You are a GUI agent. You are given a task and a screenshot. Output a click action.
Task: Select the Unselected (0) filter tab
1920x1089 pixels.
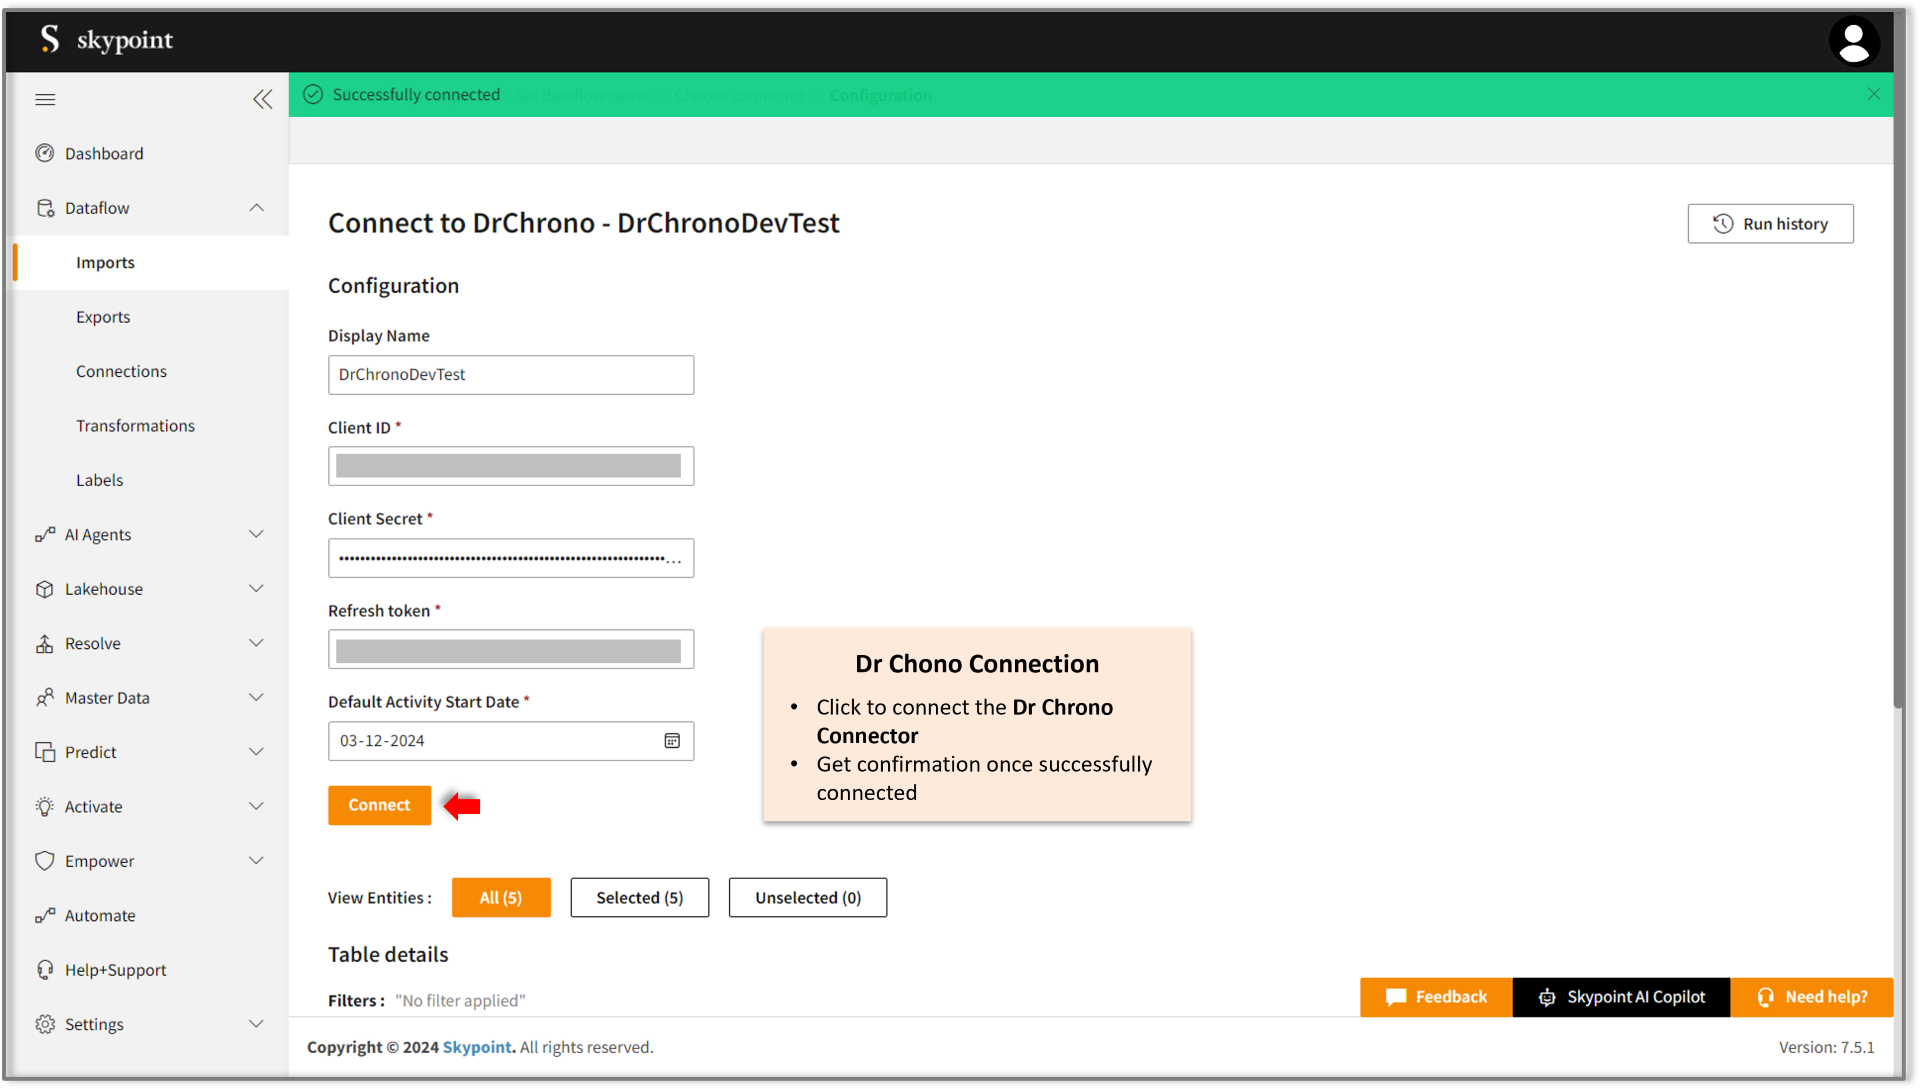807,897
